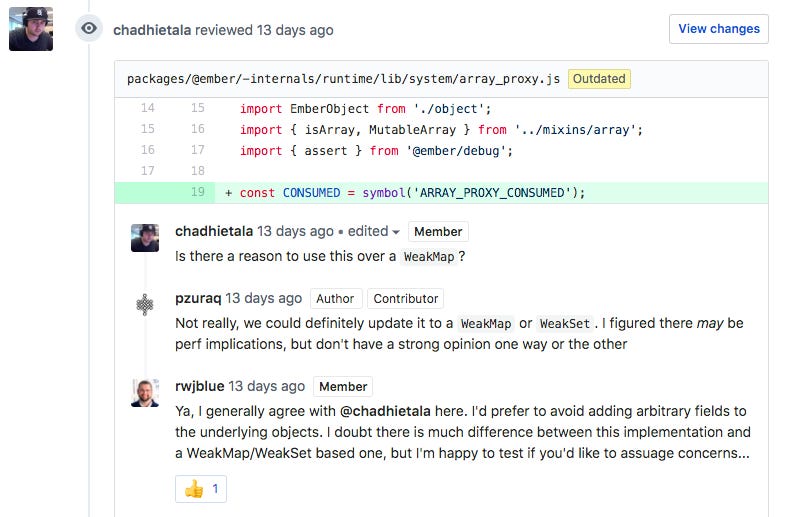Screen dimensions: 799x517
Task: Click the Contributor badge
Action: coord(406,298)
